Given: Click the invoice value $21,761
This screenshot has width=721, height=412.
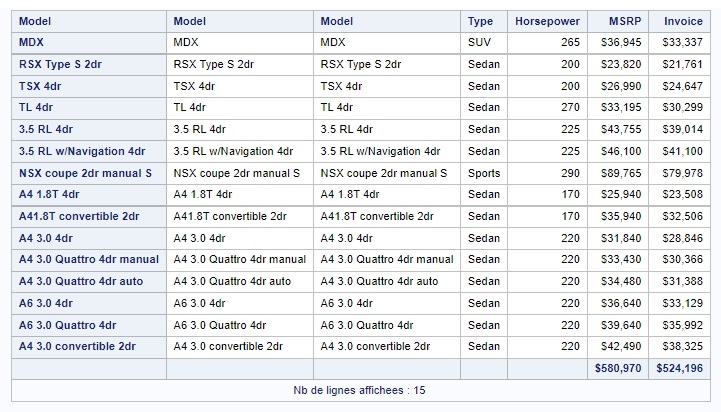Looking at the screenshot, I should 683,64.
